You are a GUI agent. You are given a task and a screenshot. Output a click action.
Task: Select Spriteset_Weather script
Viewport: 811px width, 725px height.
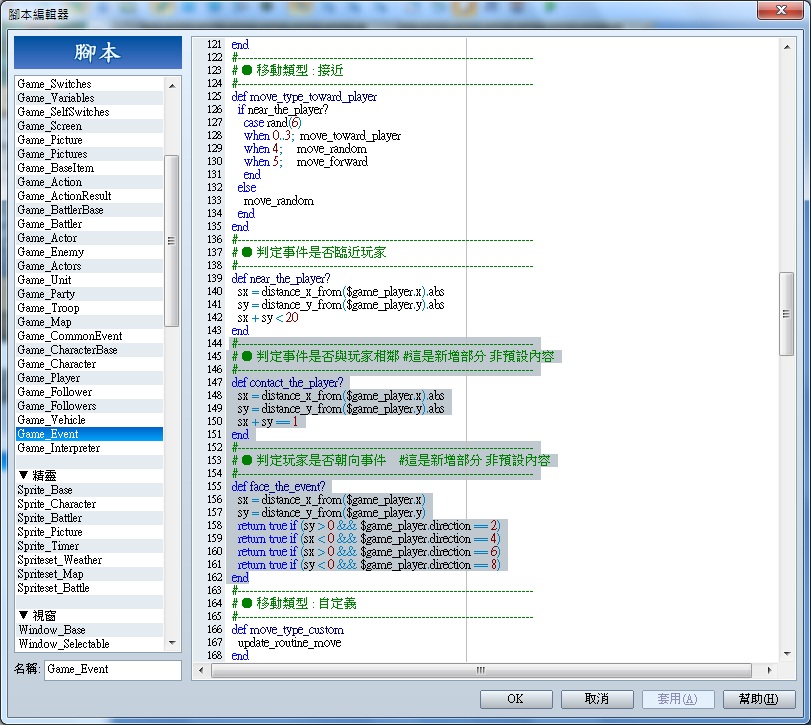pyautogui.click(x=89, y=560)
